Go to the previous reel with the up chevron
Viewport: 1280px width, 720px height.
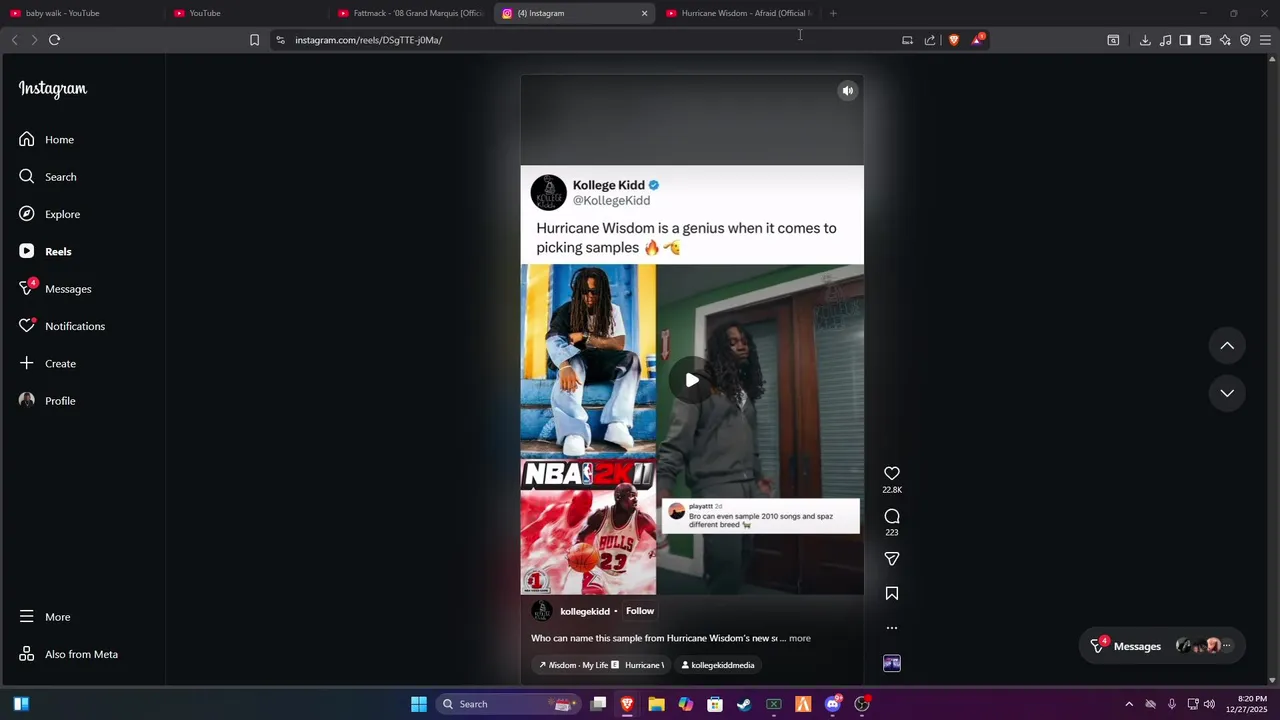[x=1227, y=346]
